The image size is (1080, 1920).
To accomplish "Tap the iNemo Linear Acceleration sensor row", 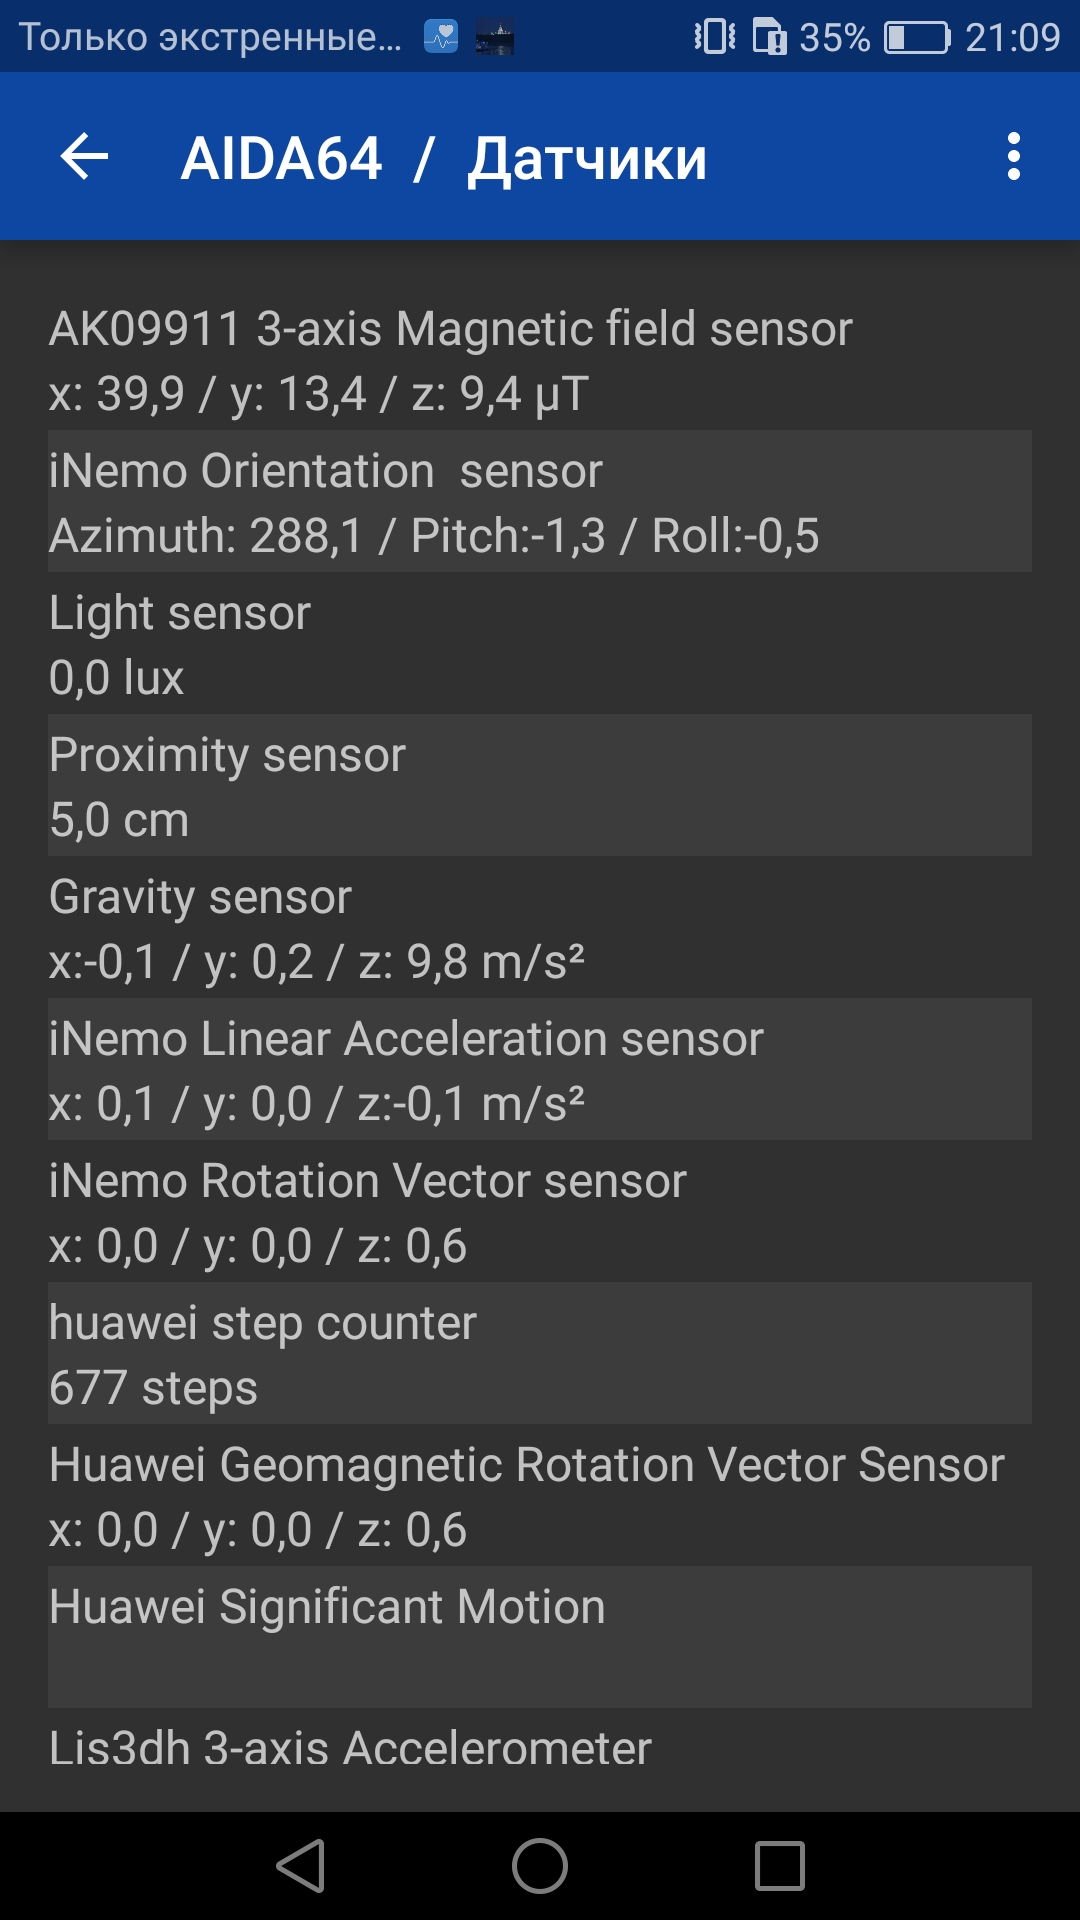I will click(540, 1069).
